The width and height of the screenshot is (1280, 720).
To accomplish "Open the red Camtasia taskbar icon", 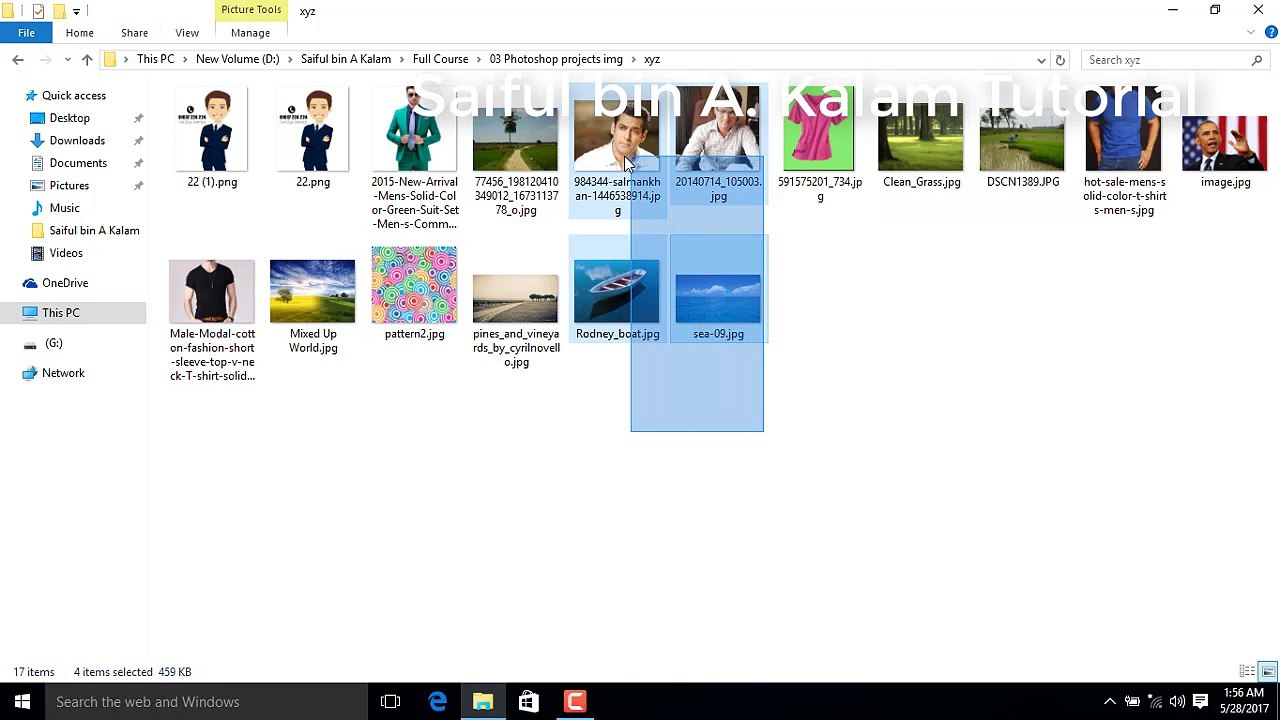I will pyautogui.click(x=575, y=702).
